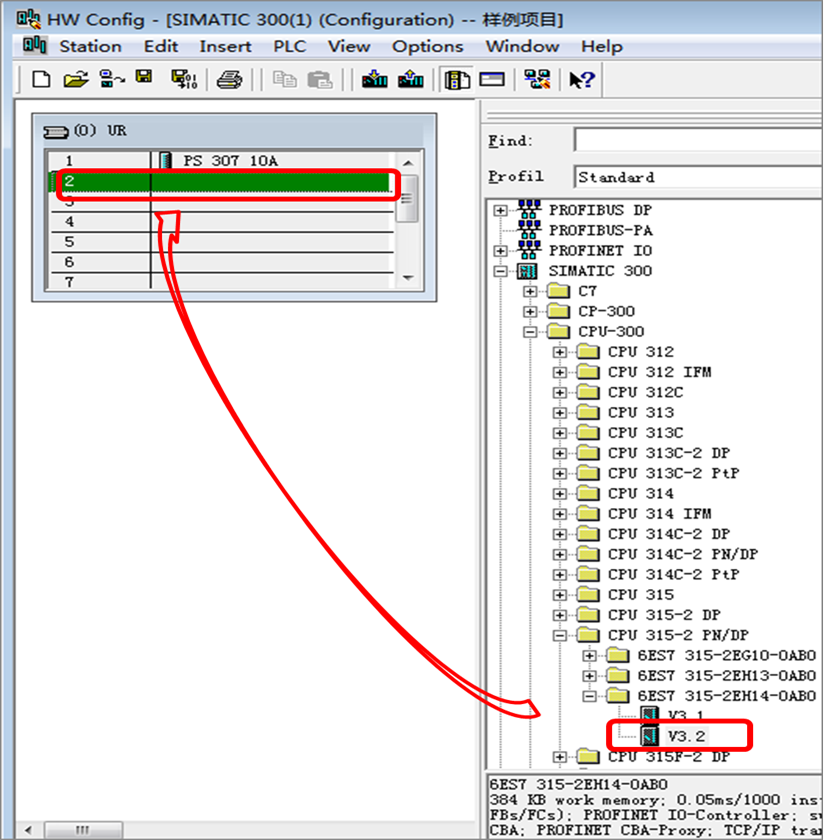This screenshot has height=840, width=824.
Task: Select rack slot 4 row
Action: coord(222,222)
